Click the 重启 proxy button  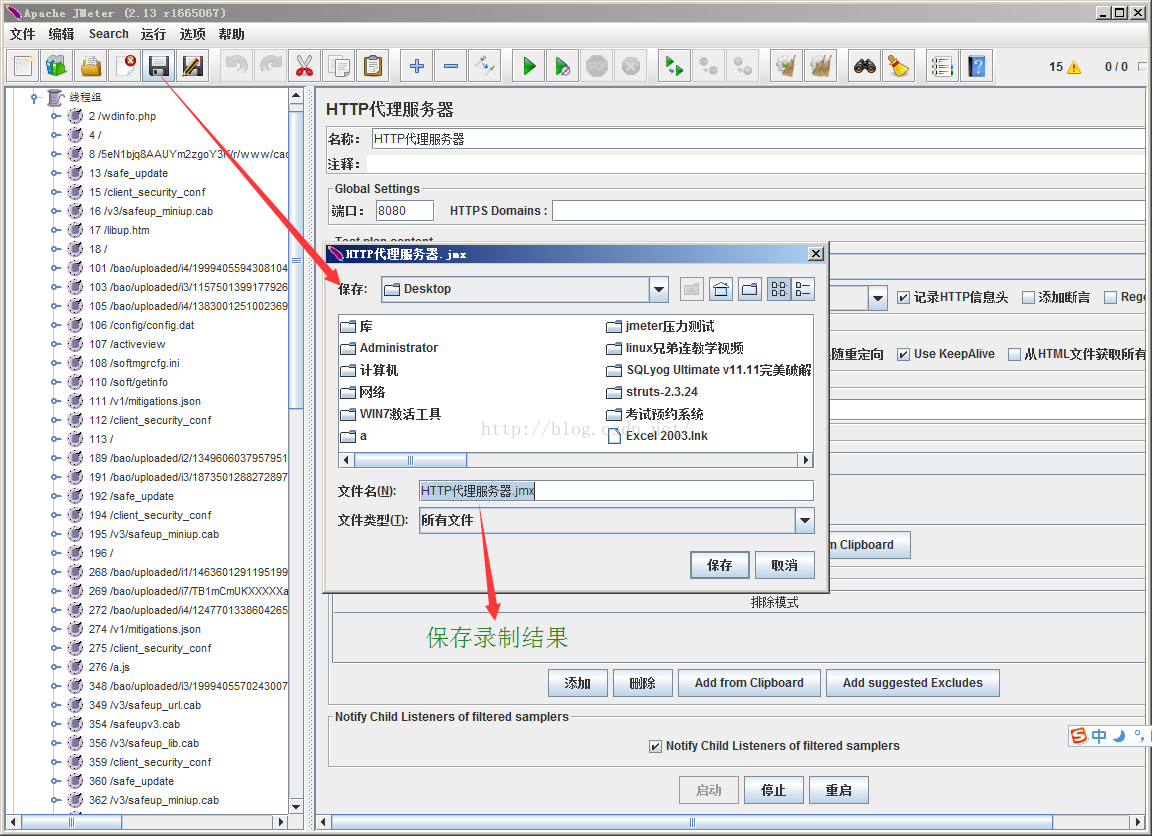(x=838, y=790)
